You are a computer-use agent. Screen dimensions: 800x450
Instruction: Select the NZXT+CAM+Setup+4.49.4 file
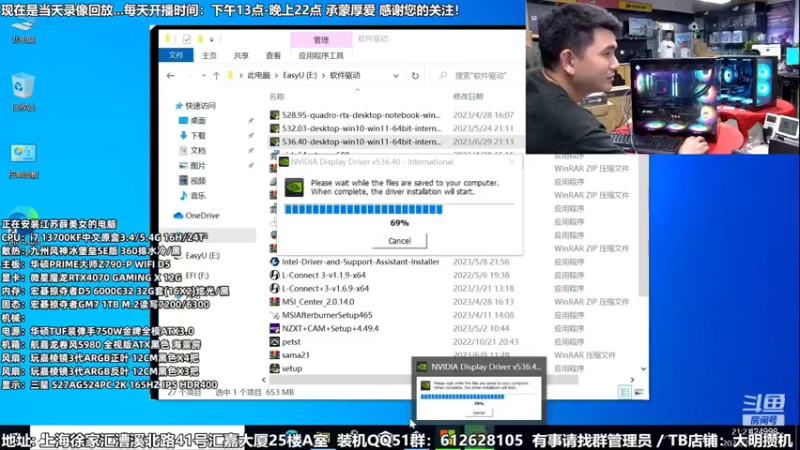pyautogui.click(x=330, y=328)
